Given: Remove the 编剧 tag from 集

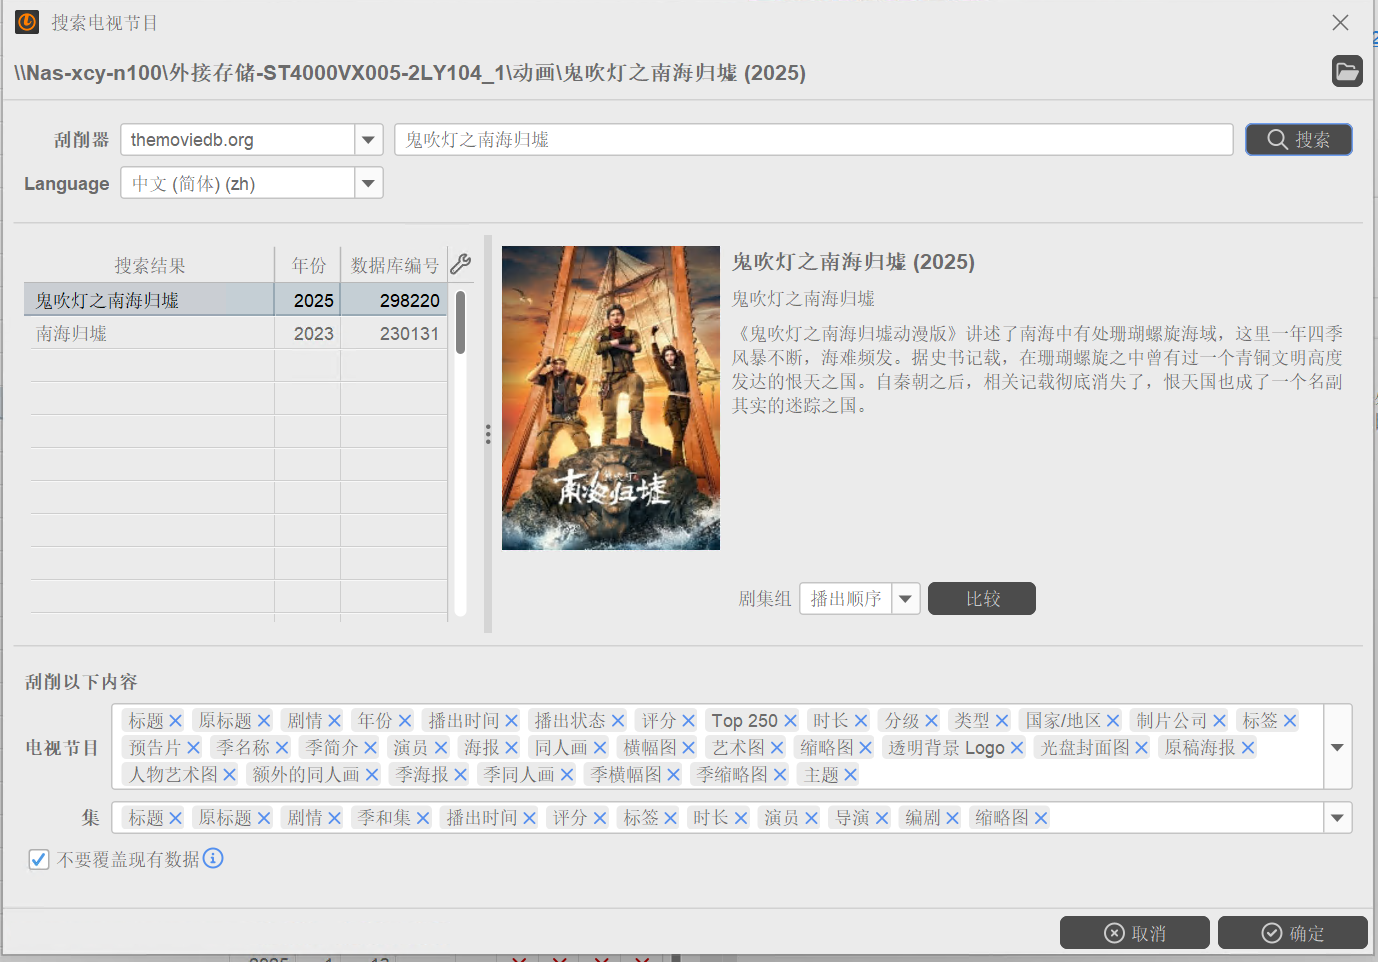Looking at the screenshot, I should 953,817.
